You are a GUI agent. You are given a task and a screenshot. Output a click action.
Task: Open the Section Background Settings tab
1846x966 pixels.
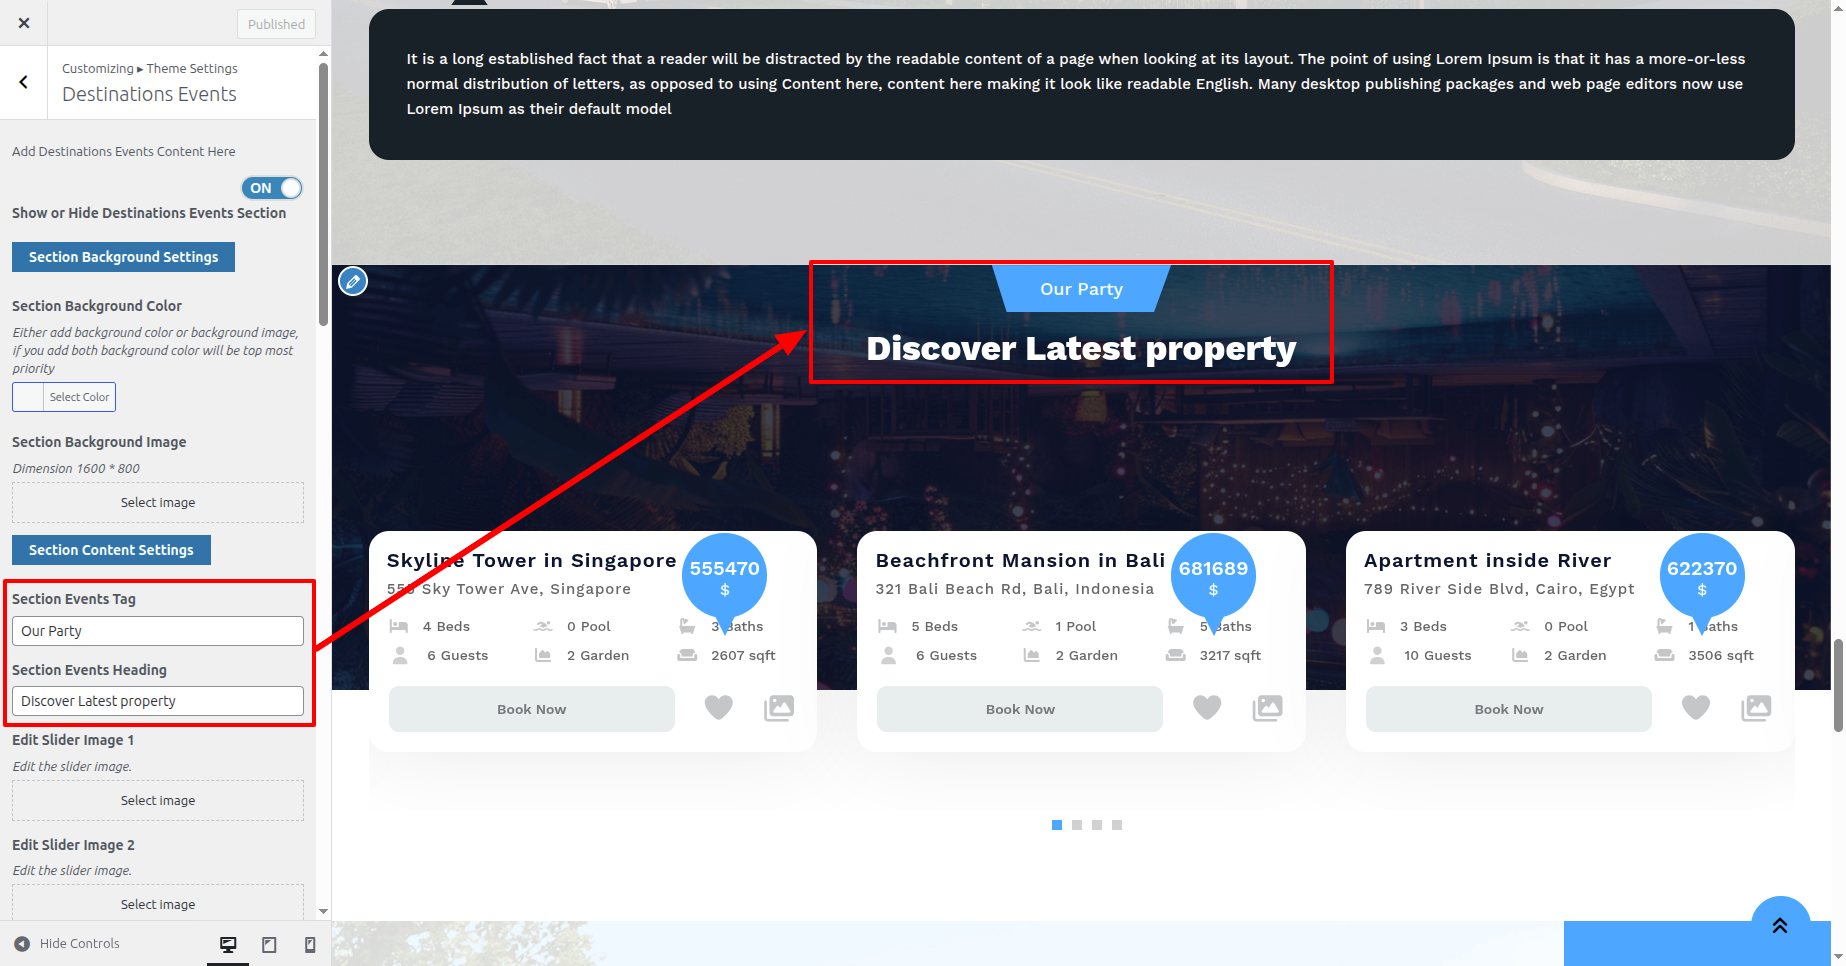(123, 257)
